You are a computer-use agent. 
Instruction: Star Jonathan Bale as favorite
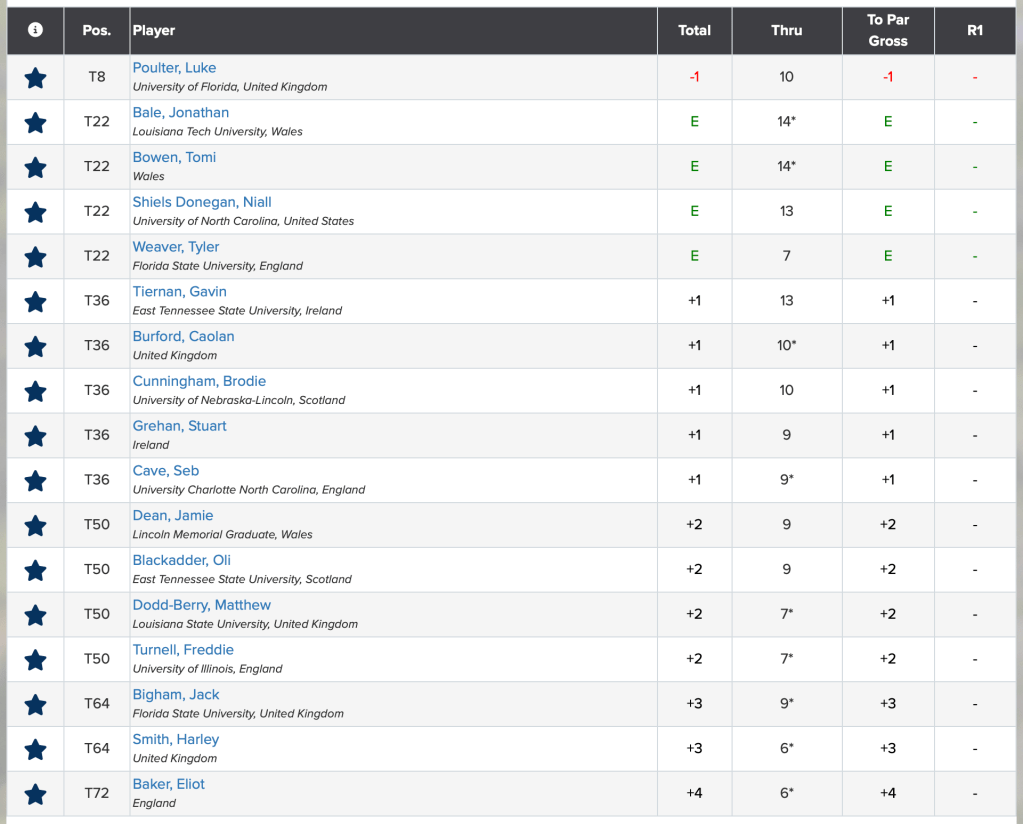click(x=35, y=123)
